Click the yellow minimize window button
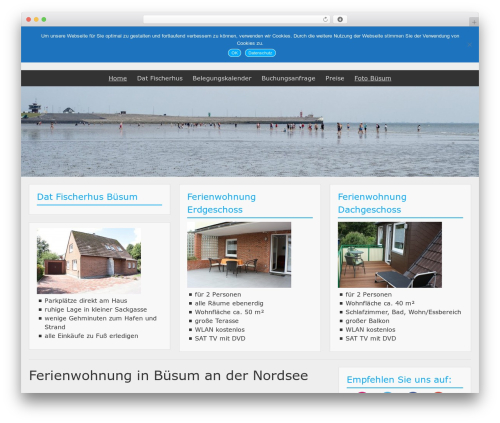Image resolution: width=500 pixels, height=423 pixels. (x=36, y=19)
